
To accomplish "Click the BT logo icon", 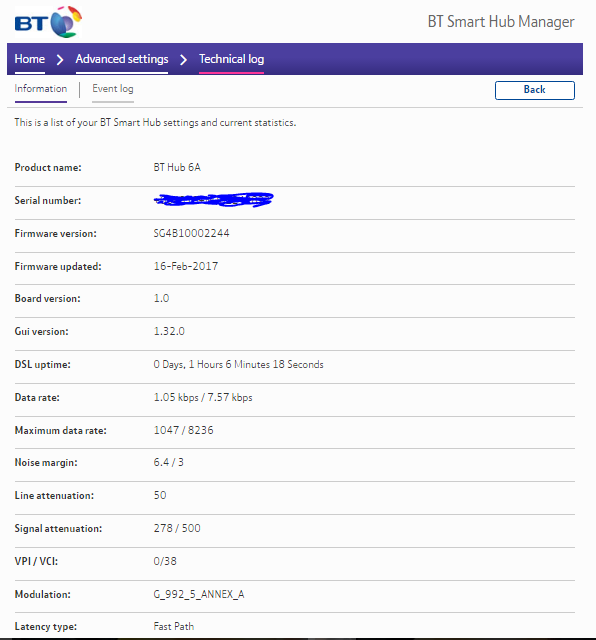I will click(x=48, y=22).
